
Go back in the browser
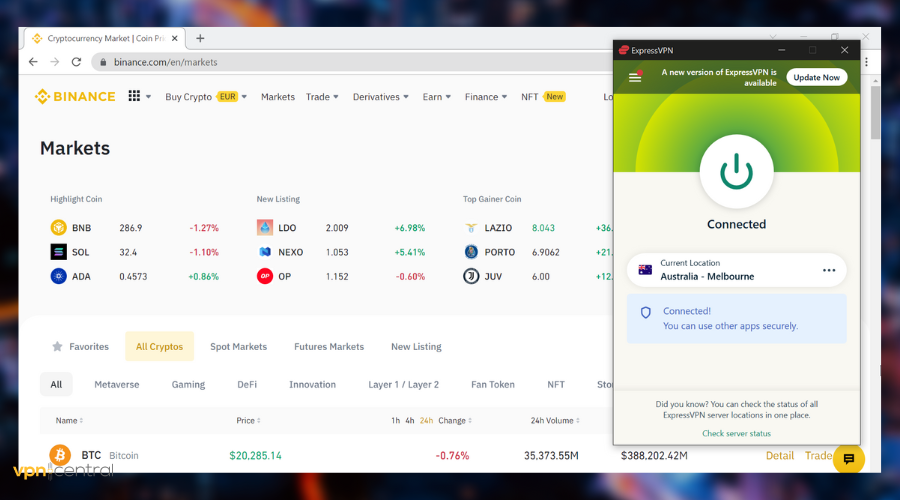tap(33, 62)
